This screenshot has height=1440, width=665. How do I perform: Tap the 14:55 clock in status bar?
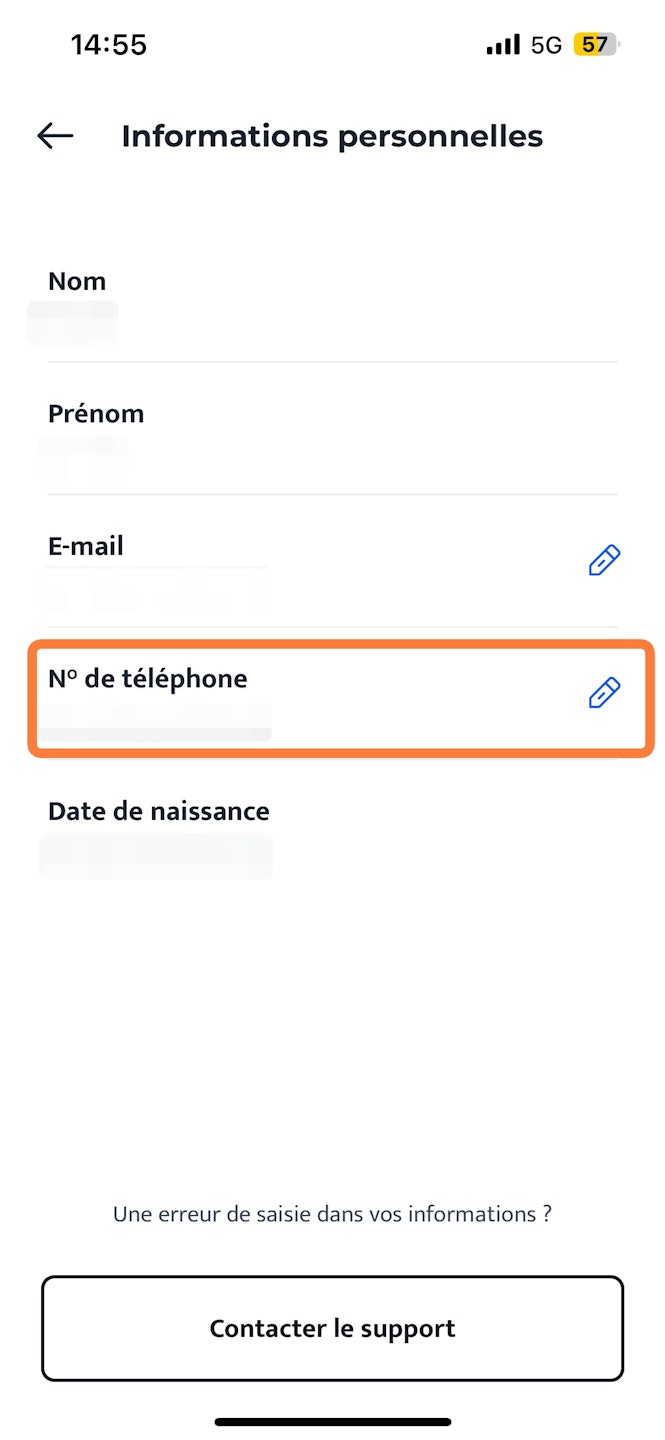coord(109,45)
